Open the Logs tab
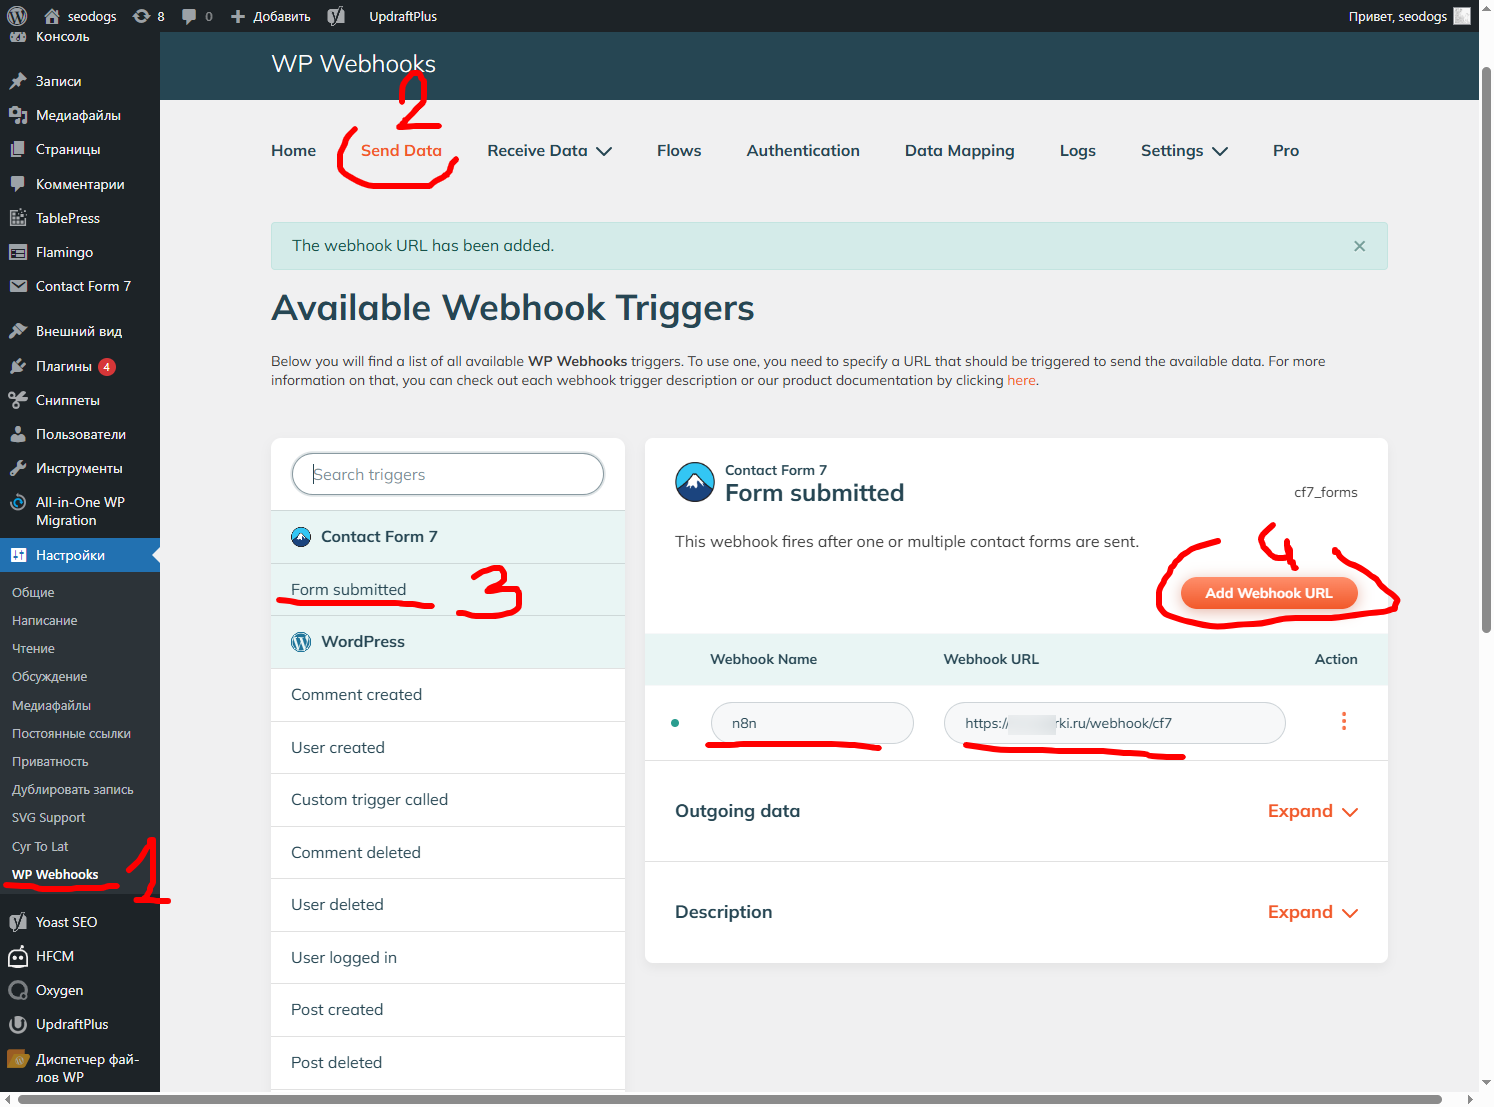 coord(1077,150)
